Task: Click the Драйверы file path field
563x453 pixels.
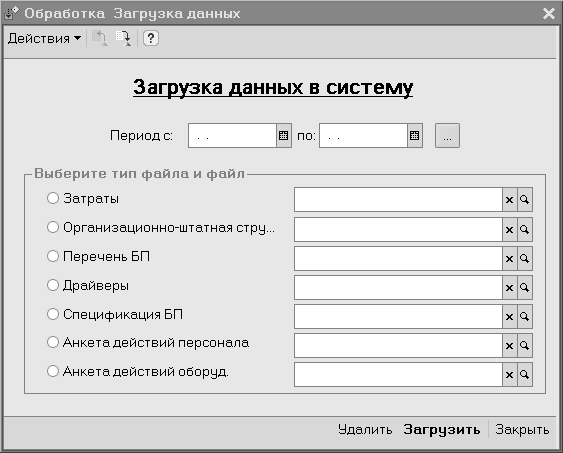Action: coord(398,288)
